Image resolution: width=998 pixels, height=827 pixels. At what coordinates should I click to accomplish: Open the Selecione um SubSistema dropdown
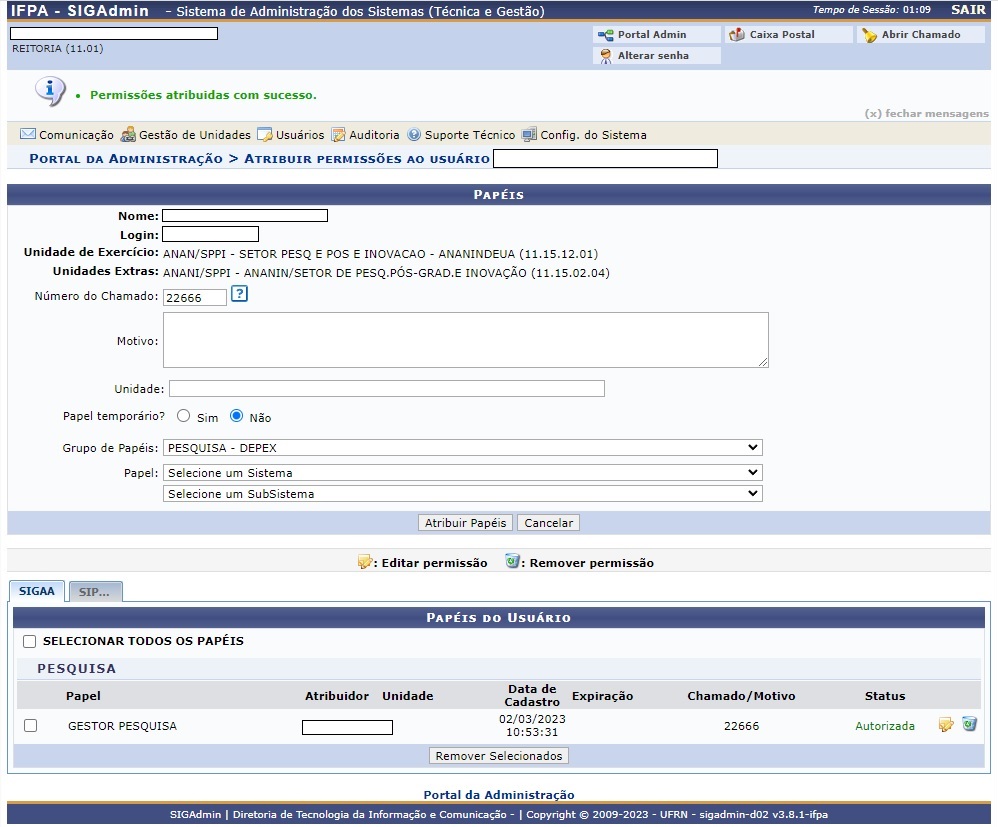[x=463, y=493]
